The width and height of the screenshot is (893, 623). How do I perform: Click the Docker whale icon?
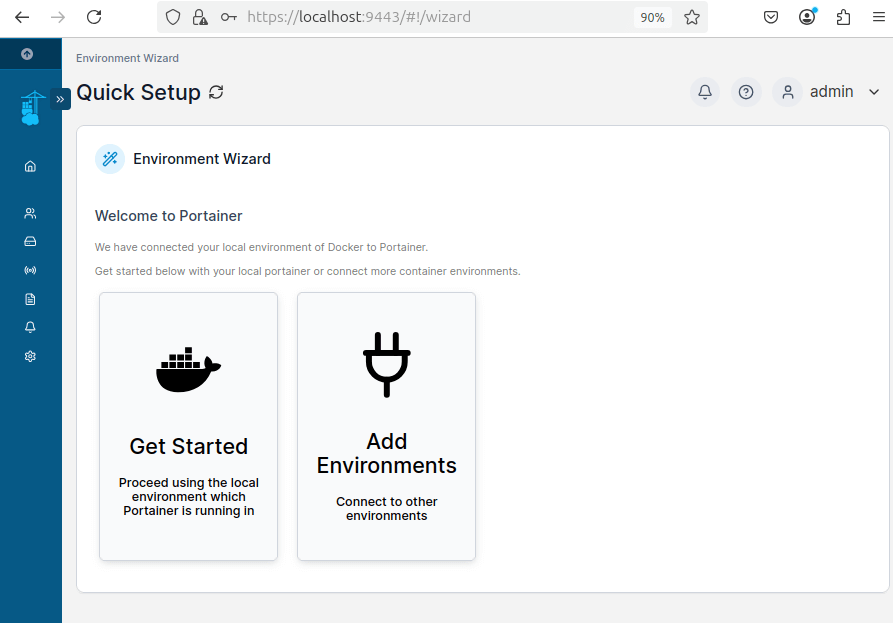[x=189, y=370]
